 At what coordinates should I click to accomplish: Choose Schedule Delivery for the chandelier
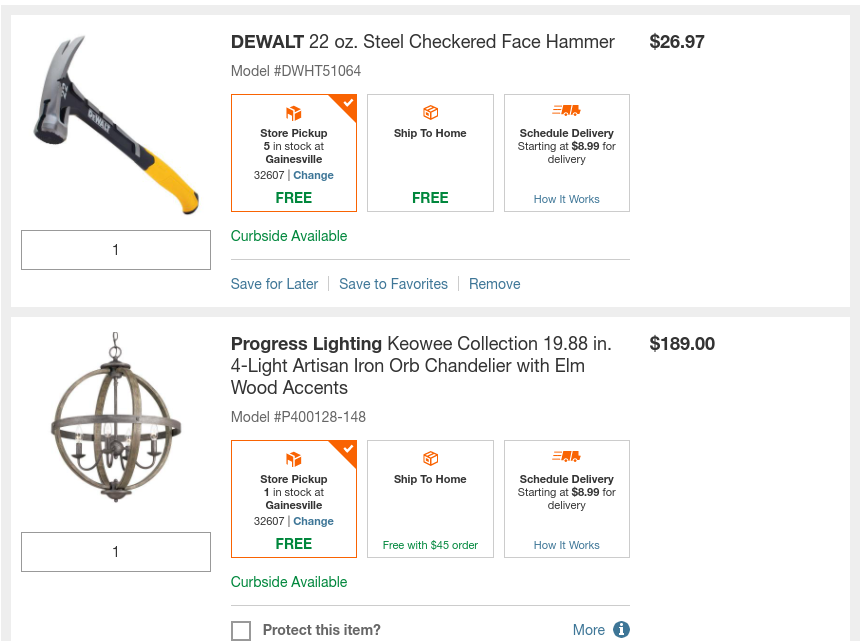pos(566,499)
